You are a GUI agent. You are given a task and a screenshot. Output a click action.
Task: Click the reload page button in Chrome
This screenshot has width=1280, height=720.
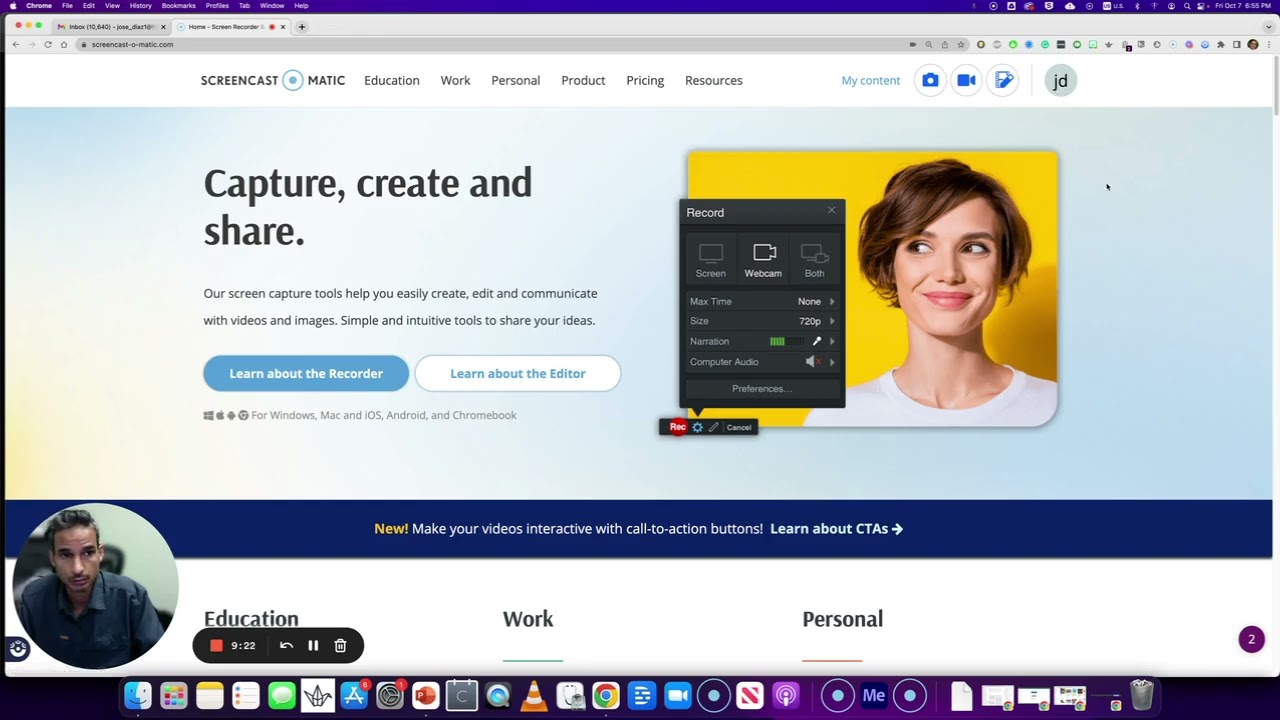[x=47, y=44]
